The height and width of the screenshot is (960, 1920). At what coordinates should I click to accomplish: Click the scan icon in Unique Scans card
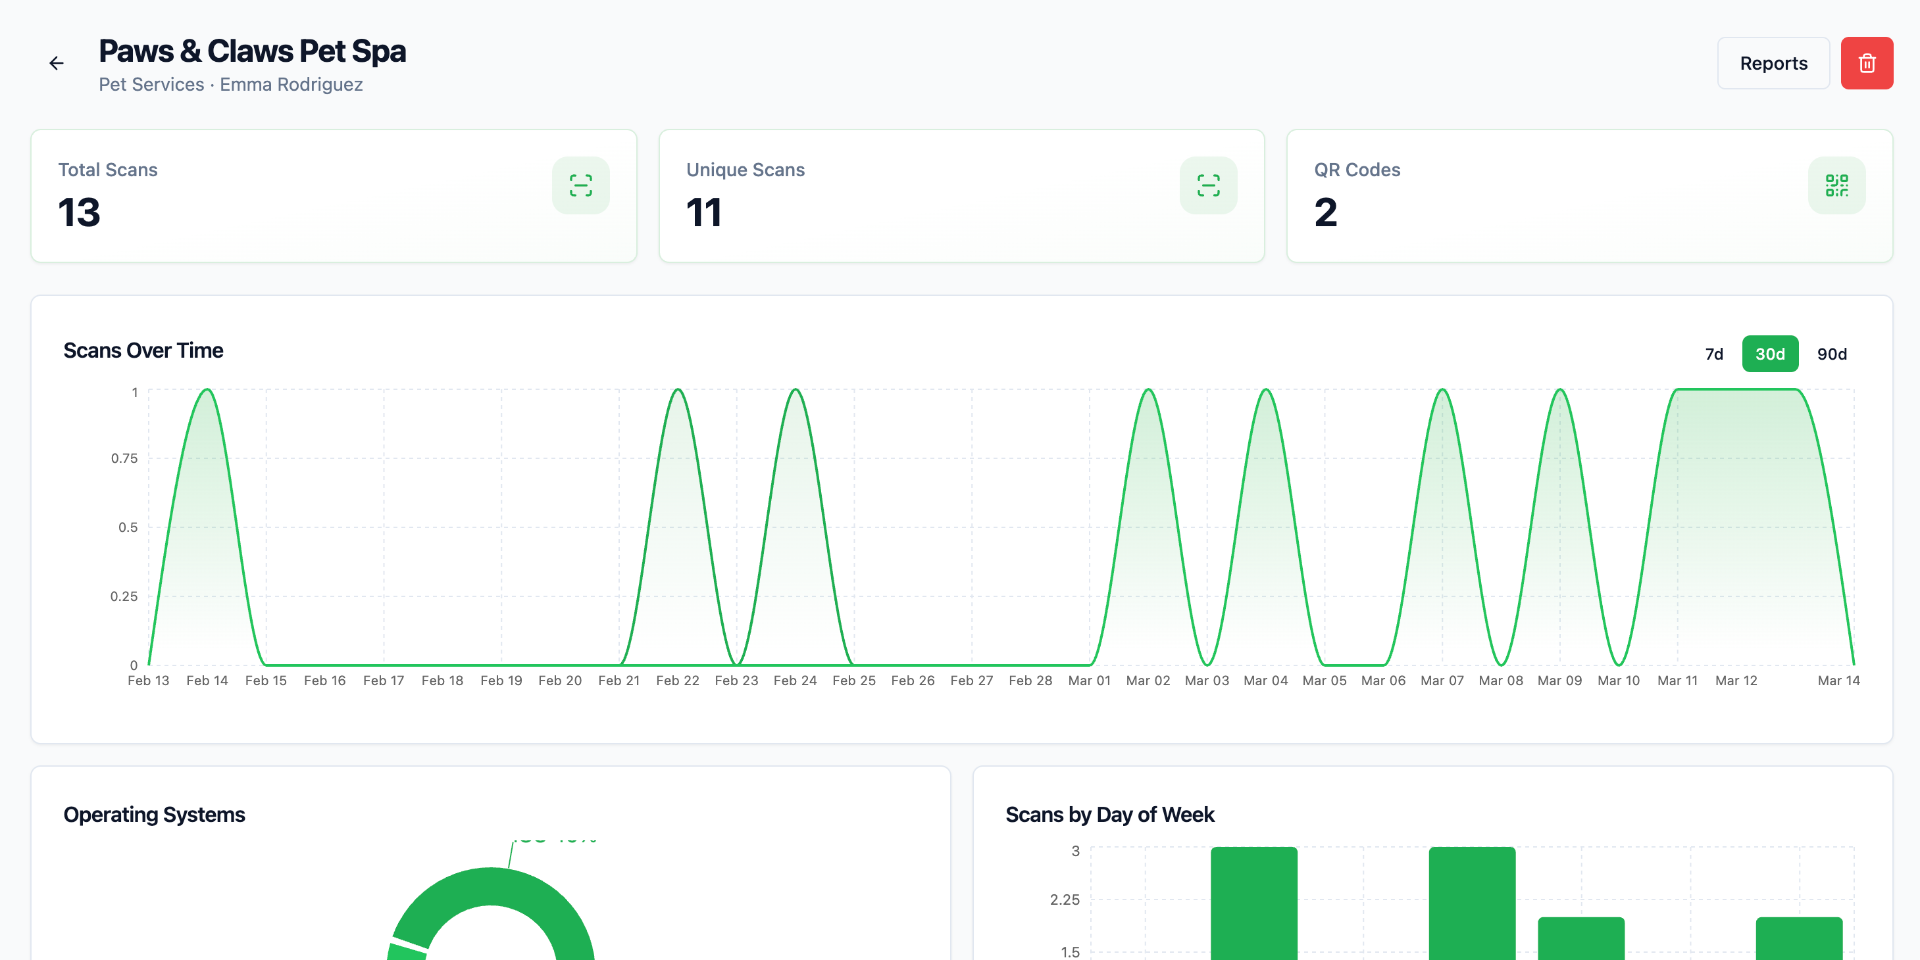pos(1209,185)
